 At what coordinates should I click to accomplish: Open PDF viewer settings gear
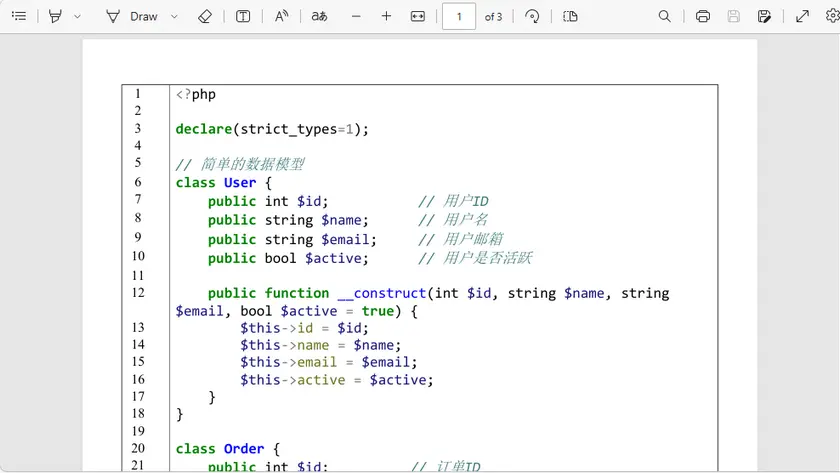[x=832, y=16]
